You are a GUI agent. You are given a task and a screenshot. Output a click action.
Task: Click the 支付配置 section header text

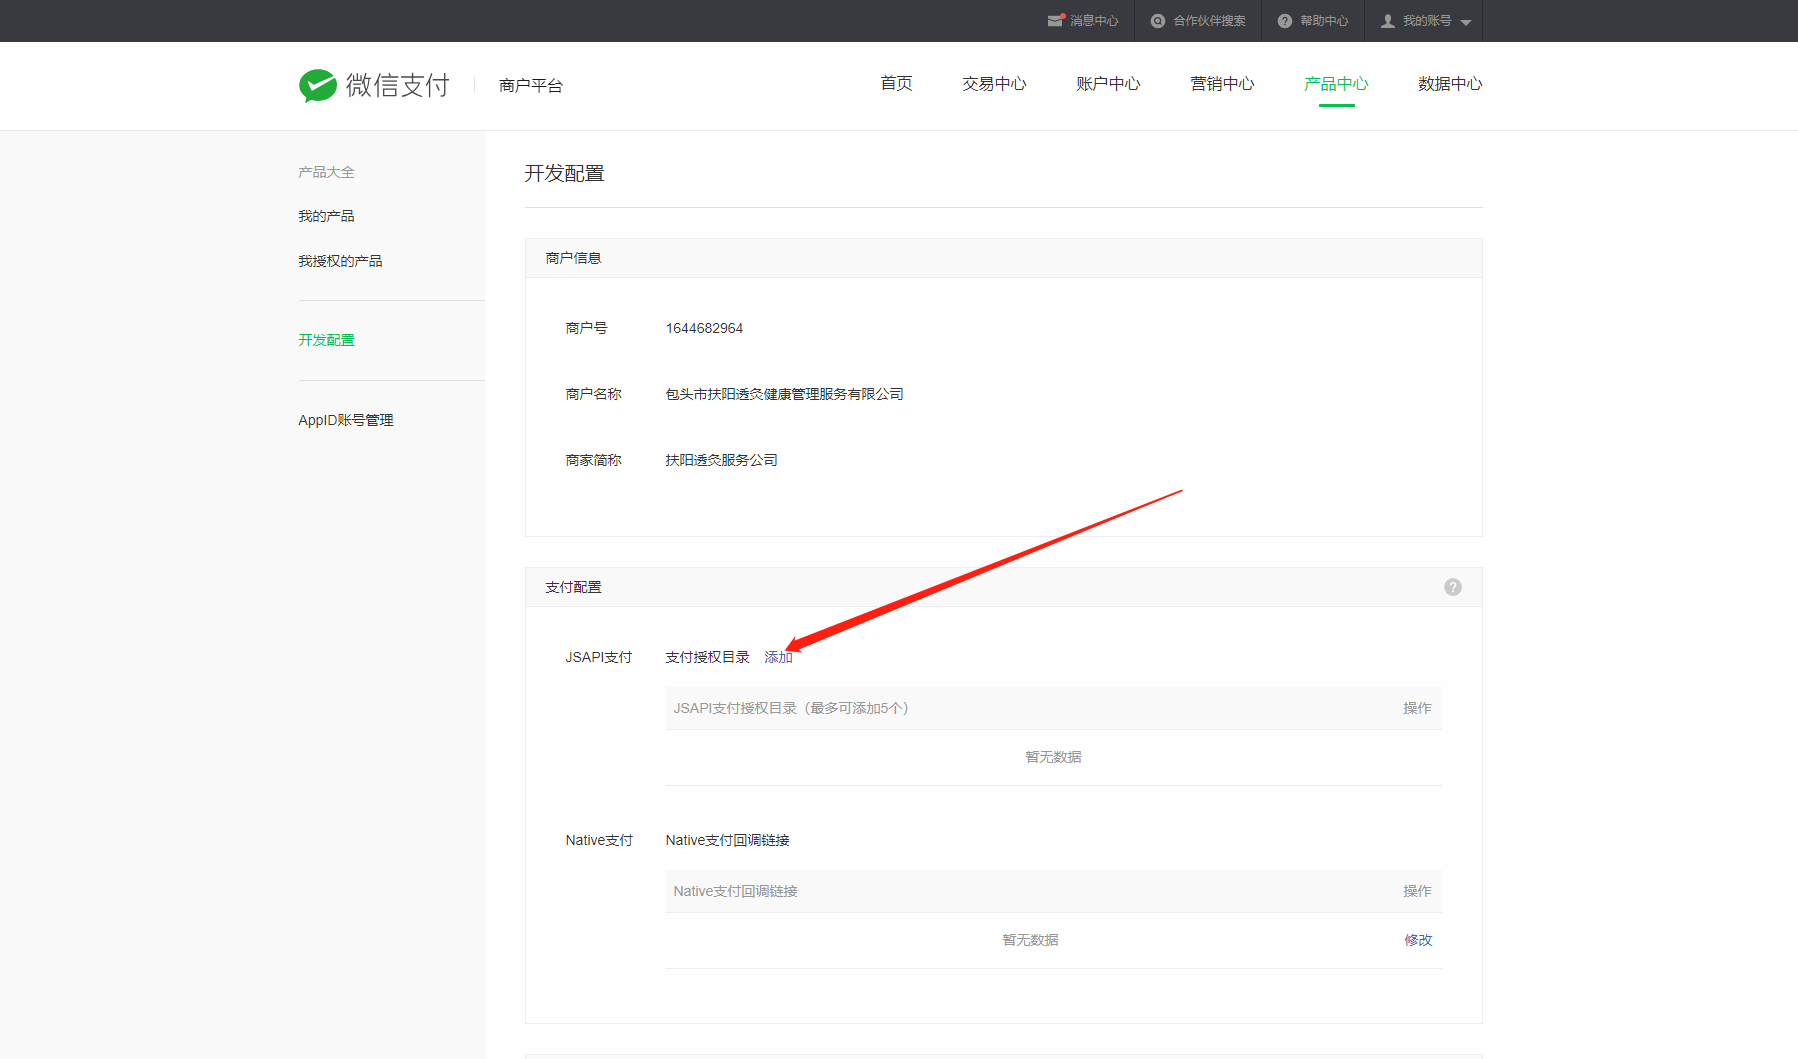pos(573,587)
